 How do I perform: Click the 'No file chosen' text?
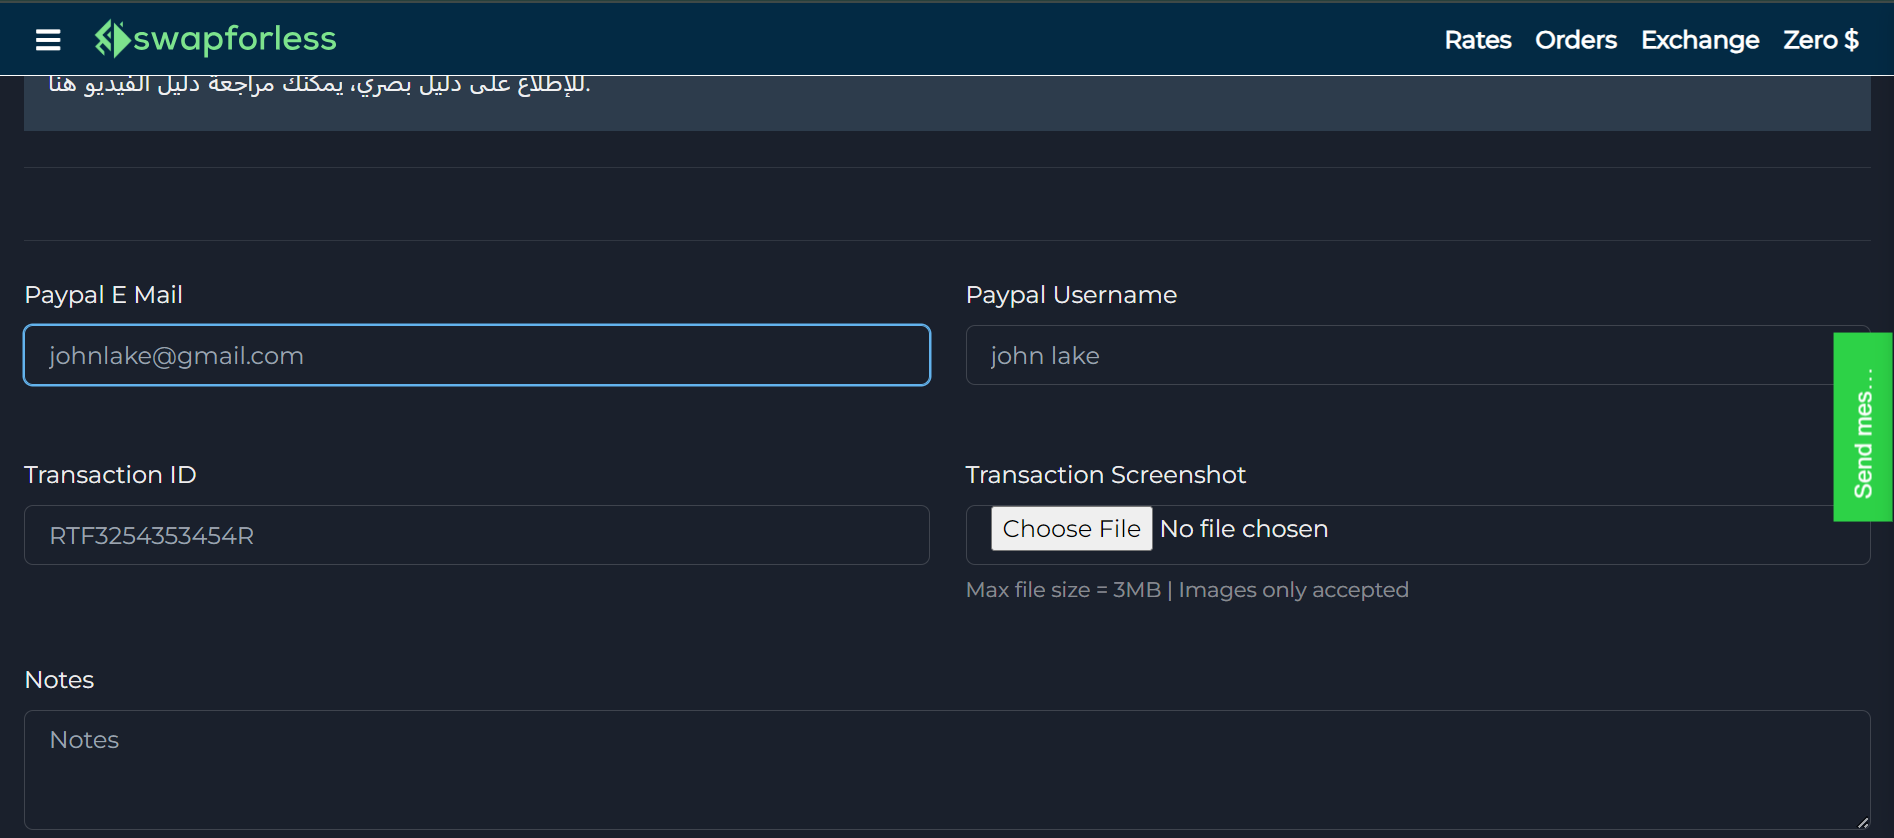coord(1243,529)
